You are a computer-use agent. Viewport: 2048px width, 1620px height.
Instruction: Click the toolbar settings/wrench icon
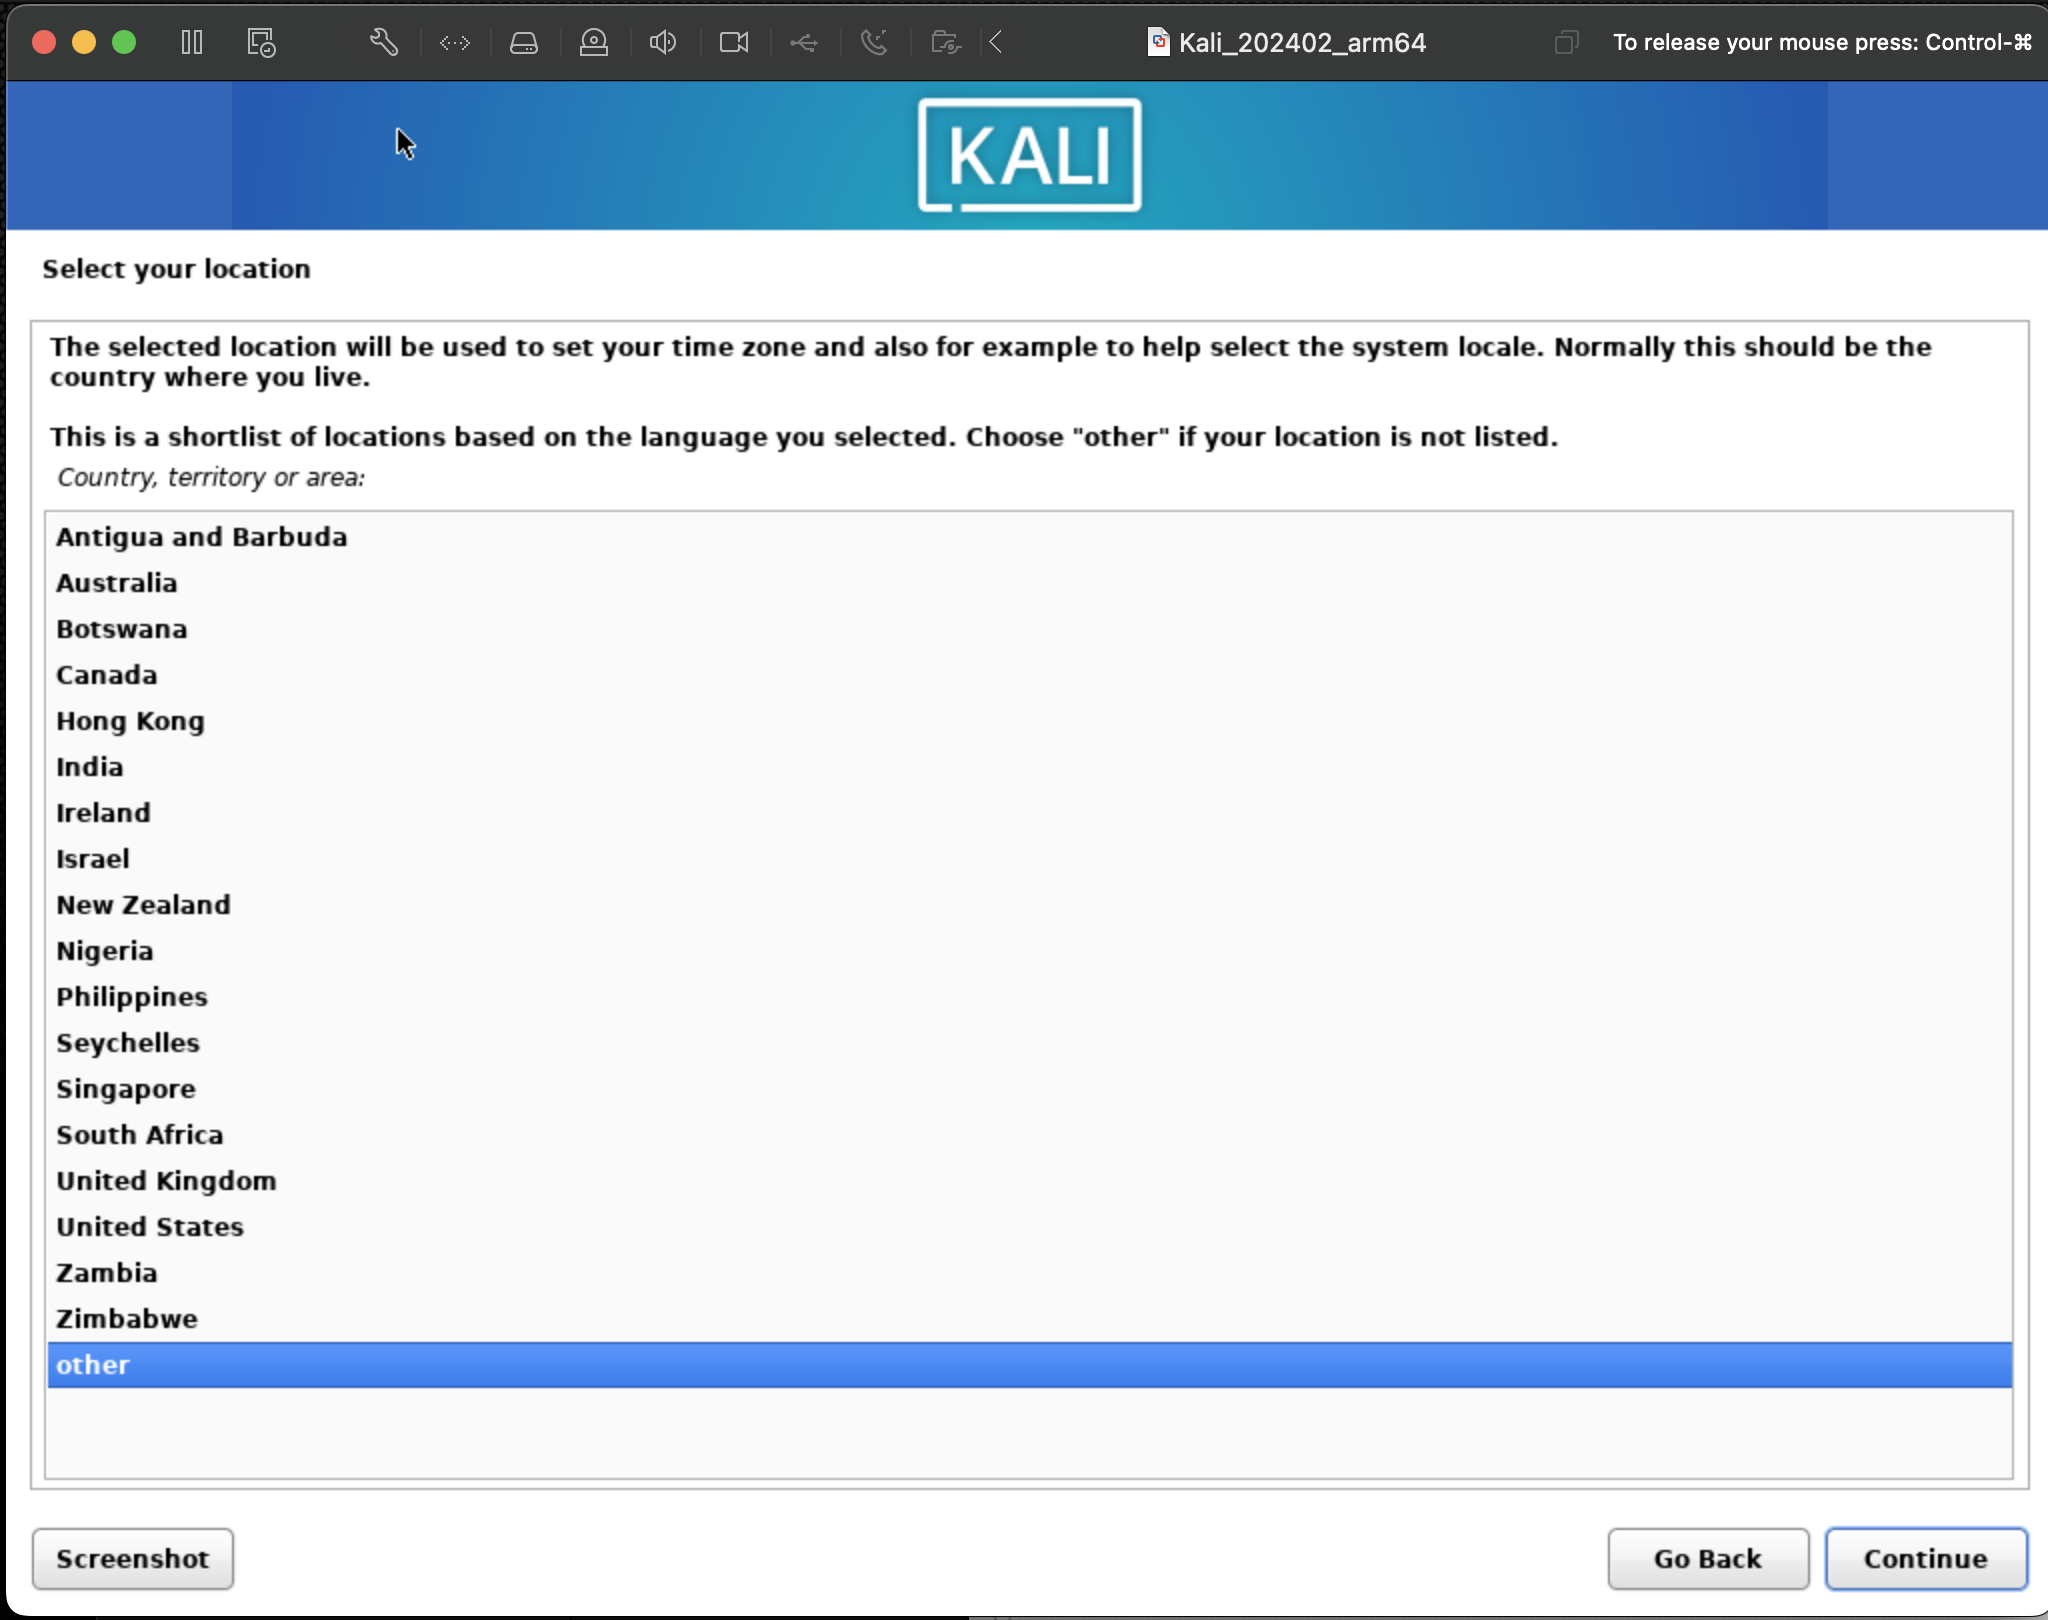(384, 42)
